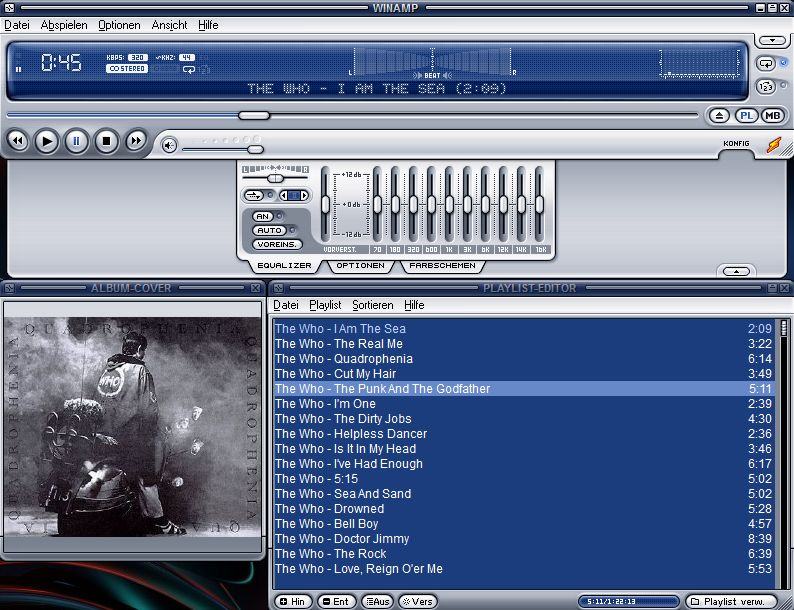Select 'The Who - 5:15' track

524,478
